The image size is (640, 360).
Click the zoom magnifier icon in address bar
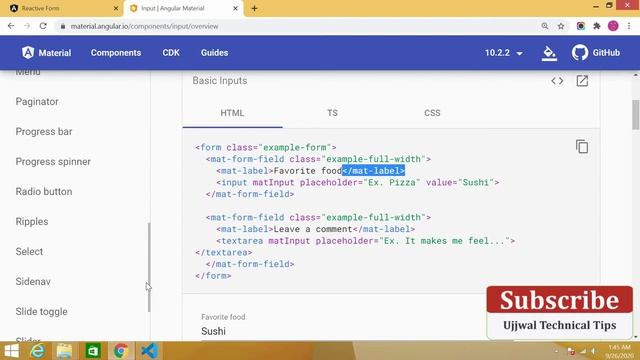click(x=545, y=26)
